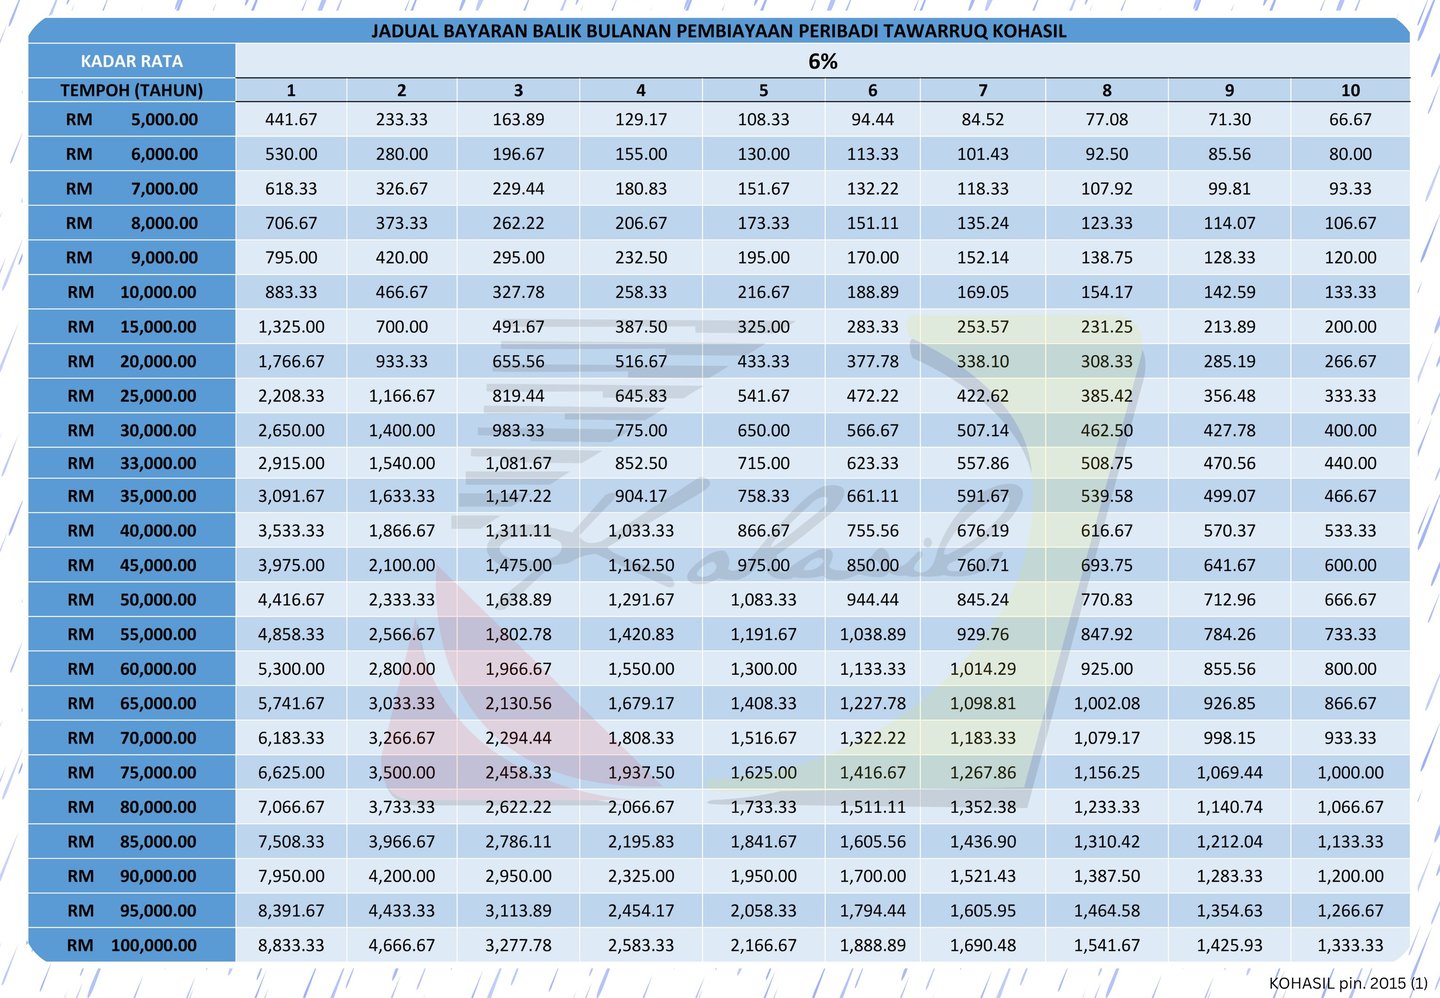Click 775.00 in the RM 30,000 row
This screenshot has height=998, width=1440.
click(x=641, y=430)
